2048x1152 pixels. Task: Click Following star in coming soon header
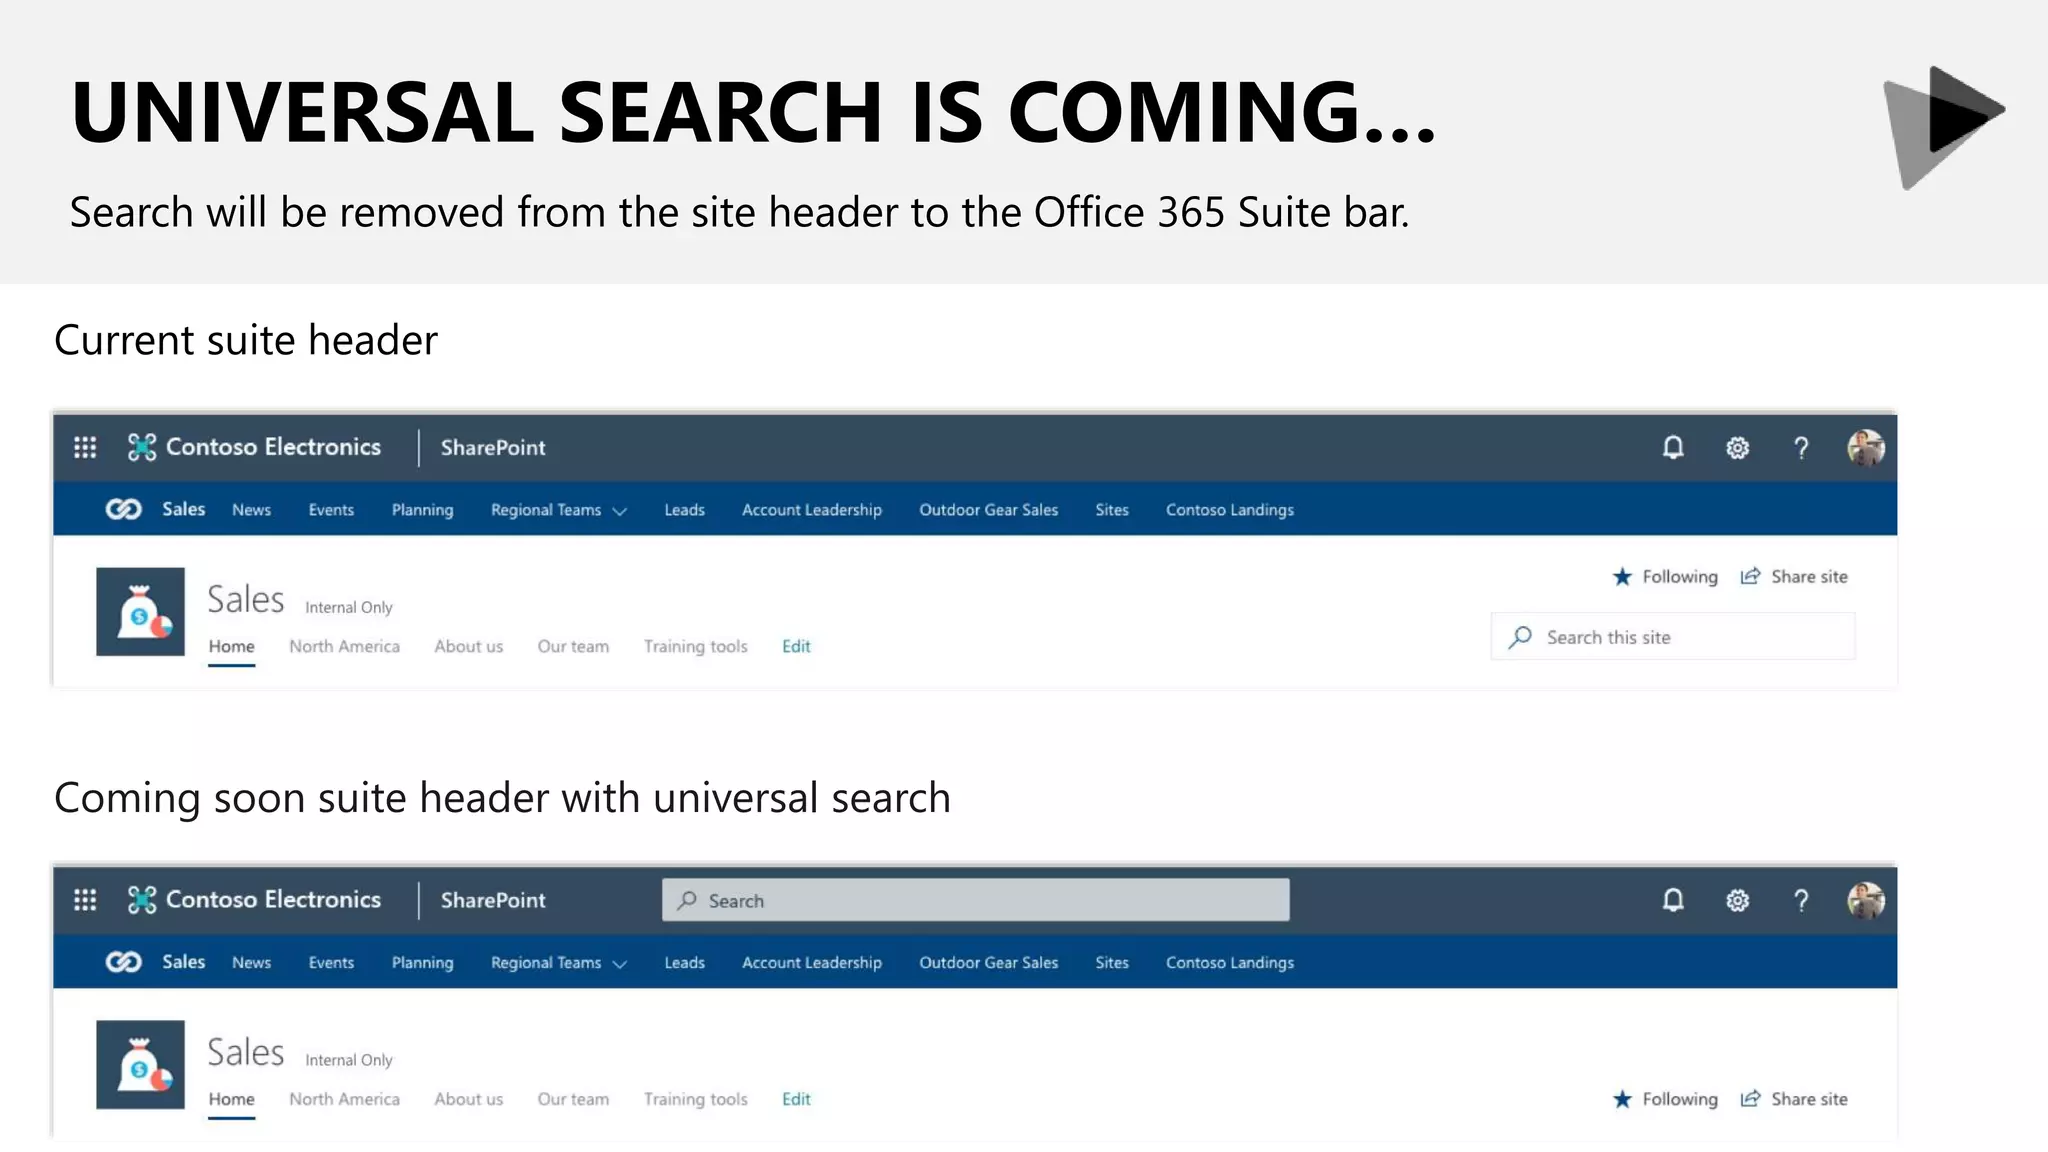(1622, 1099)
